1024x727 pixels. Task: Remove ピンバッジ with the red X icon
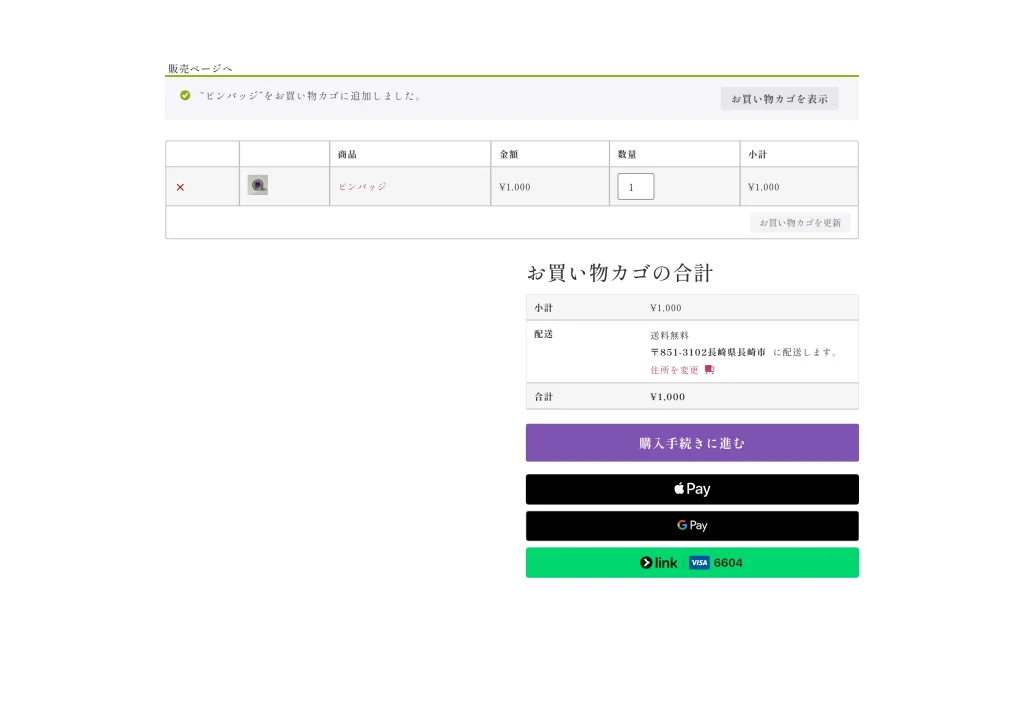(180, 187)
